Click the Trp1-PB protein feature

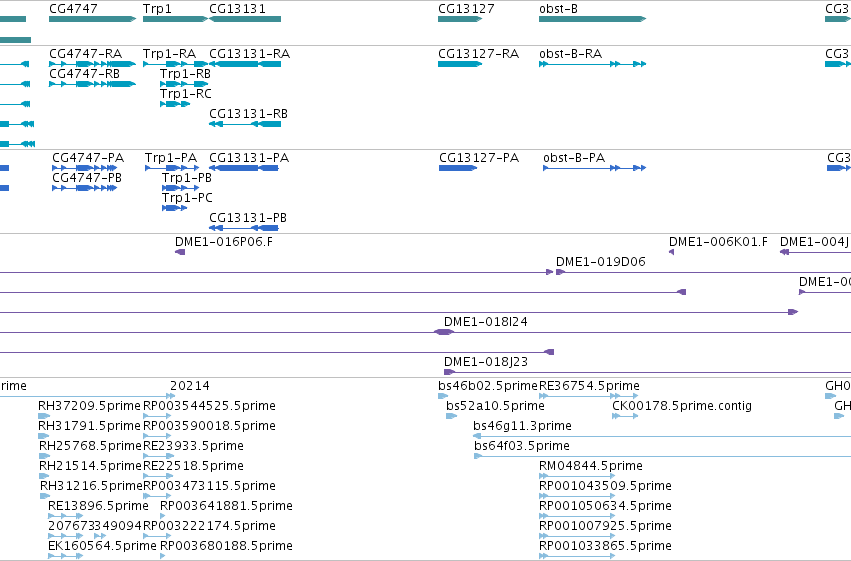click(180, 188)
